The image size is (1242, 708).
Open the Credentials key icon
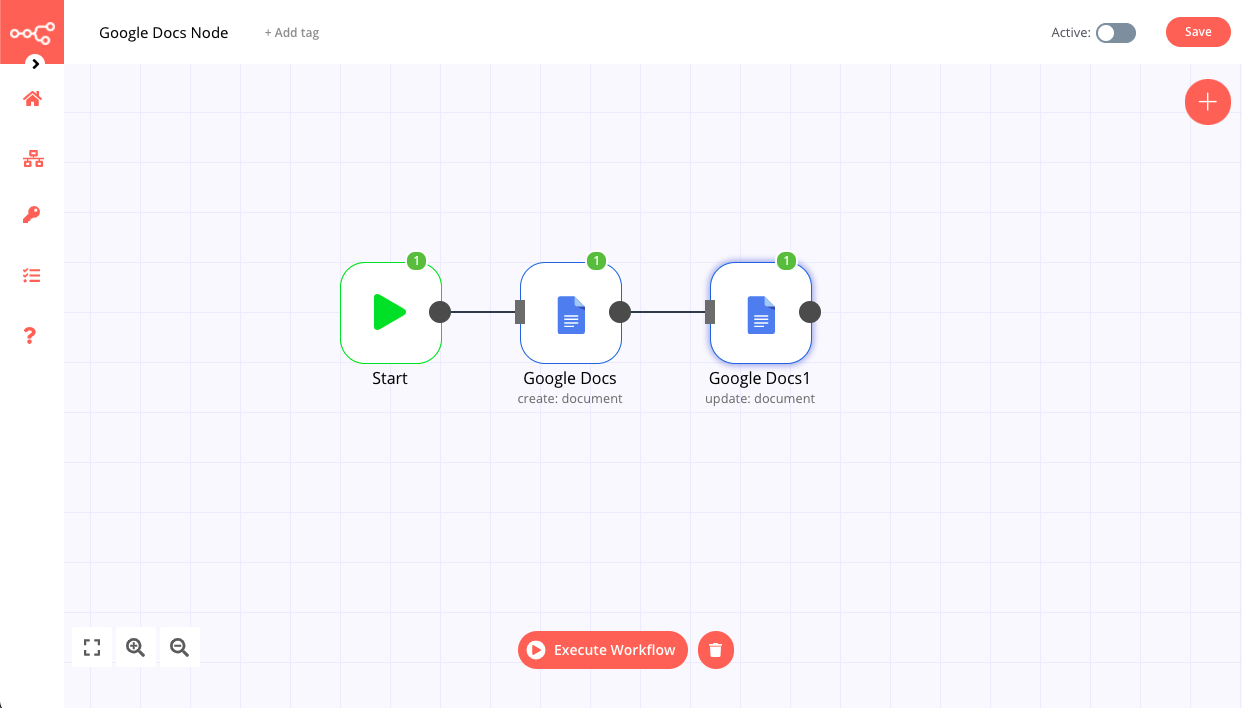click(31, 214)
